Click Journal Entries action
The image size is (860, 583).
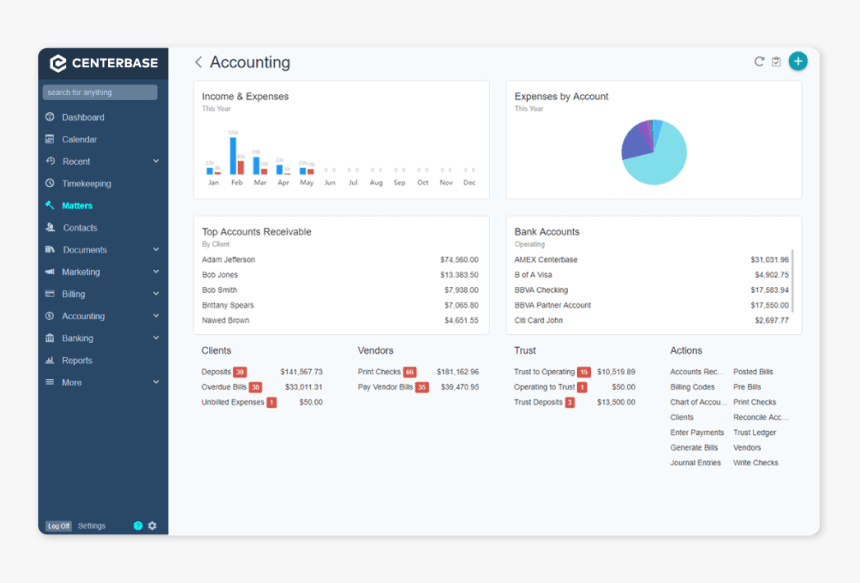[x=695, y=463]
